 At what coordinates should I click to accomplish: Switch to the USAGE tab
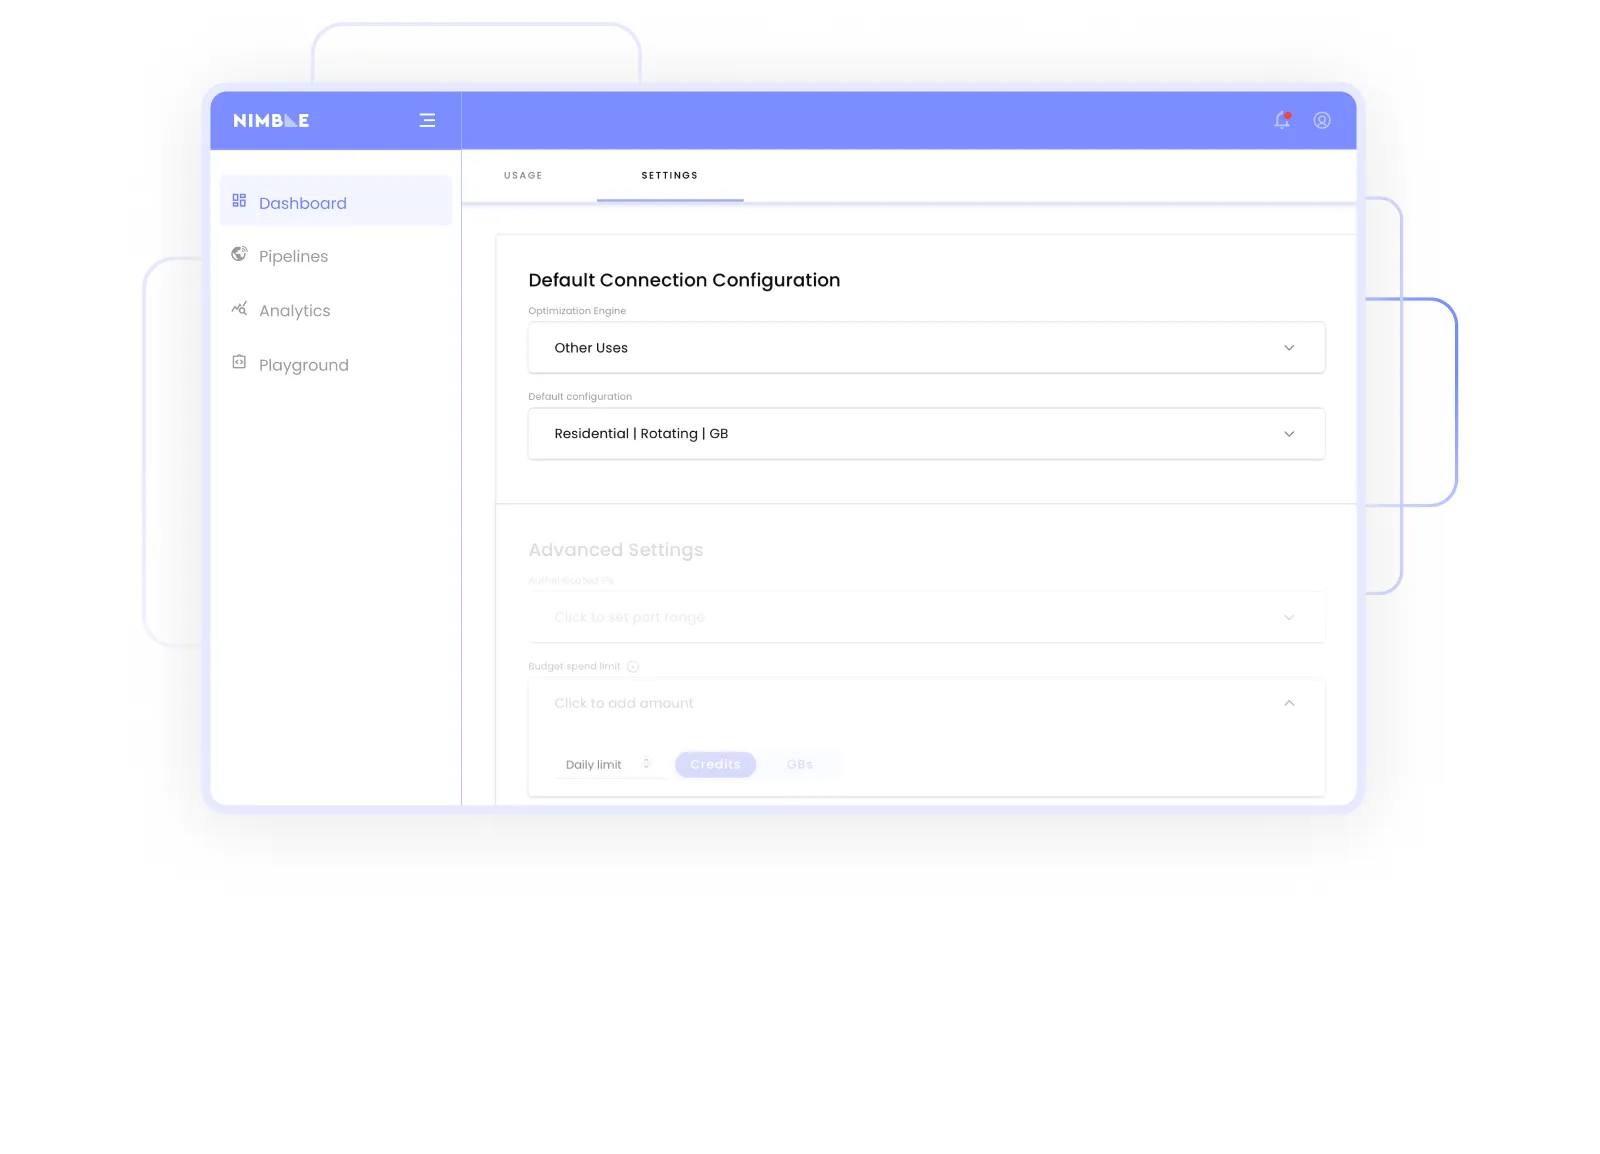point(522,175)
